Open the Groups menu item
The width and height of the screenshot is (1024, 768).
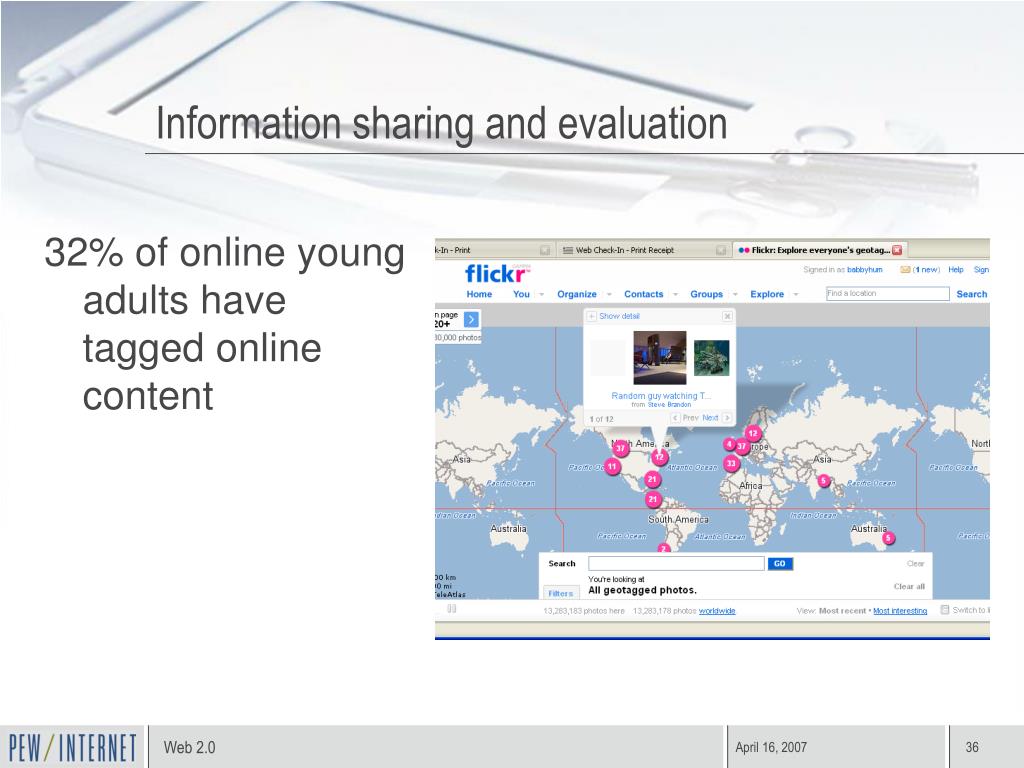point(707,295)
